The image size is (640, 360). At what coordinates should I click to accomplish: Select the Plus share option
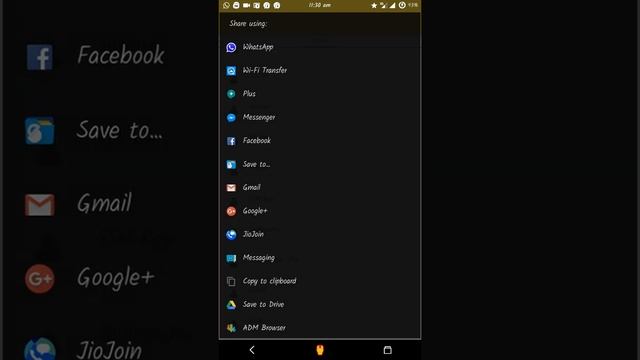click(249, 93)
